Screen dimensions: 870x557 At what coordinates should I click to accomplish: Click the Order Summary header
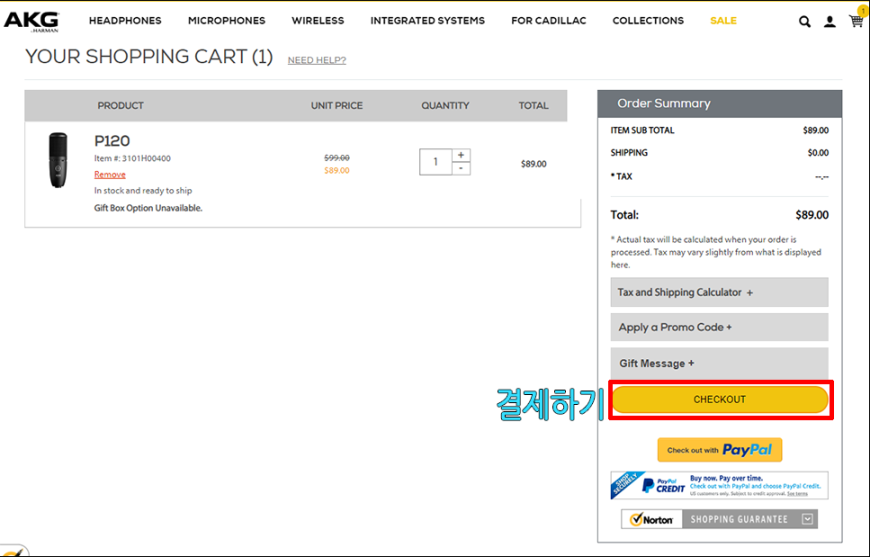(719, 104)
